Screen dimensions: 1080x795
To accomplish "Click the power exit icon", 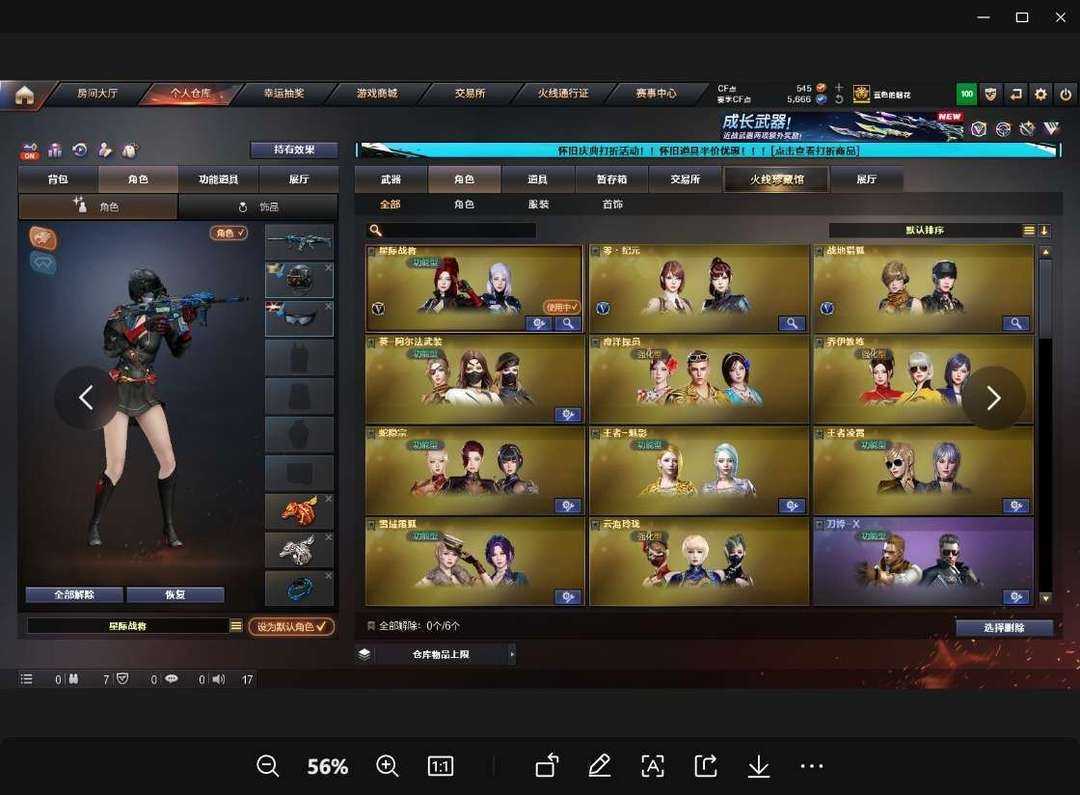I will [x=1065, y=94].
